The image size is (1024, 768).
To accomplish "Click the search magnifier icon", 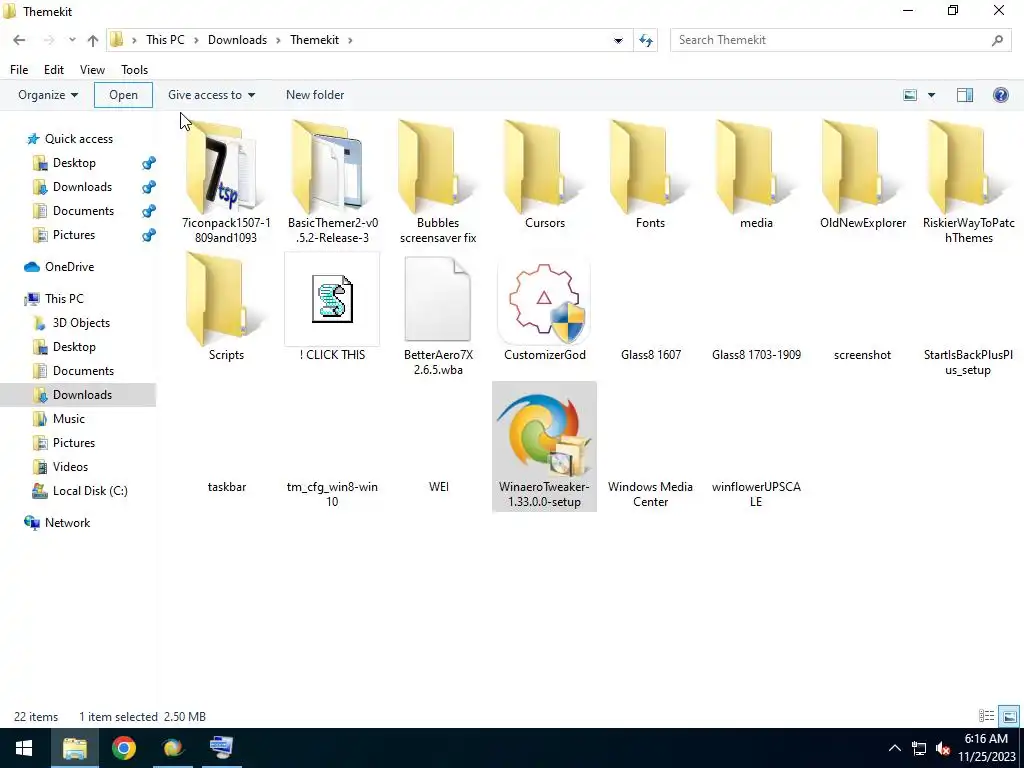I will [x=997, y=40].
